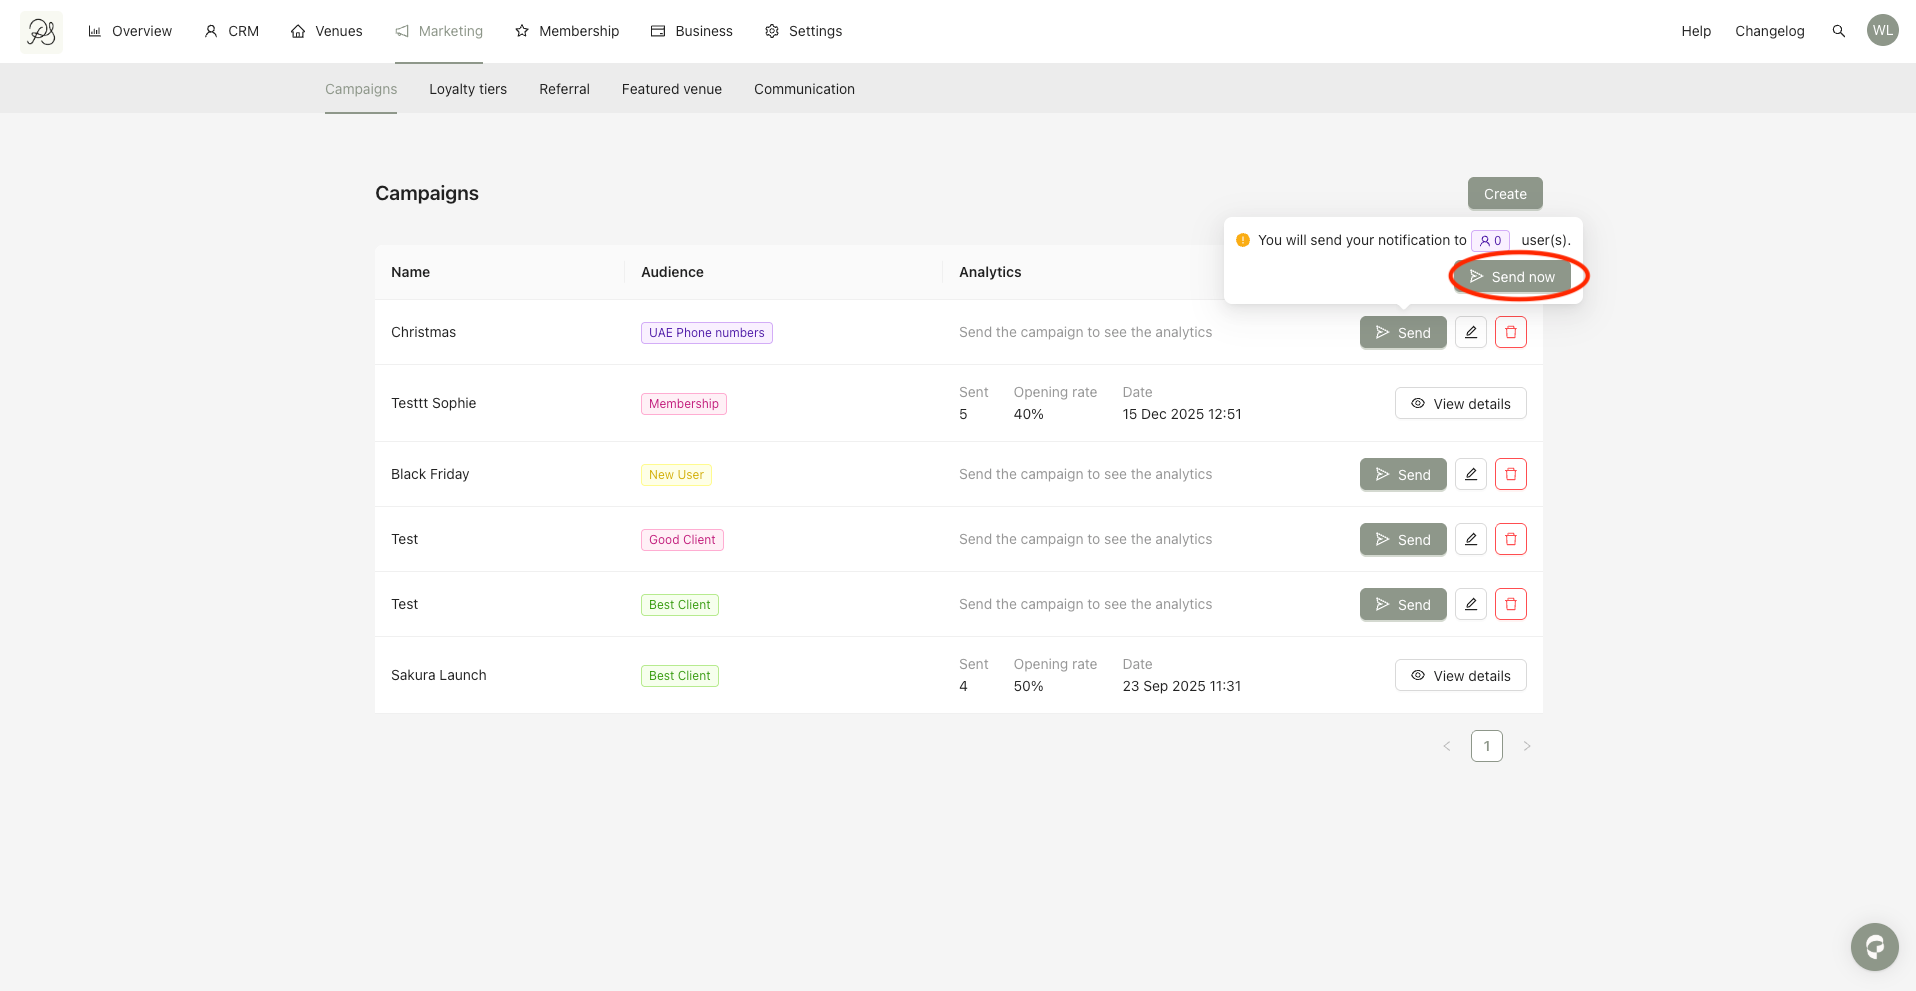Delete the Christmas campaign with the trash icon

[1510, 332]
